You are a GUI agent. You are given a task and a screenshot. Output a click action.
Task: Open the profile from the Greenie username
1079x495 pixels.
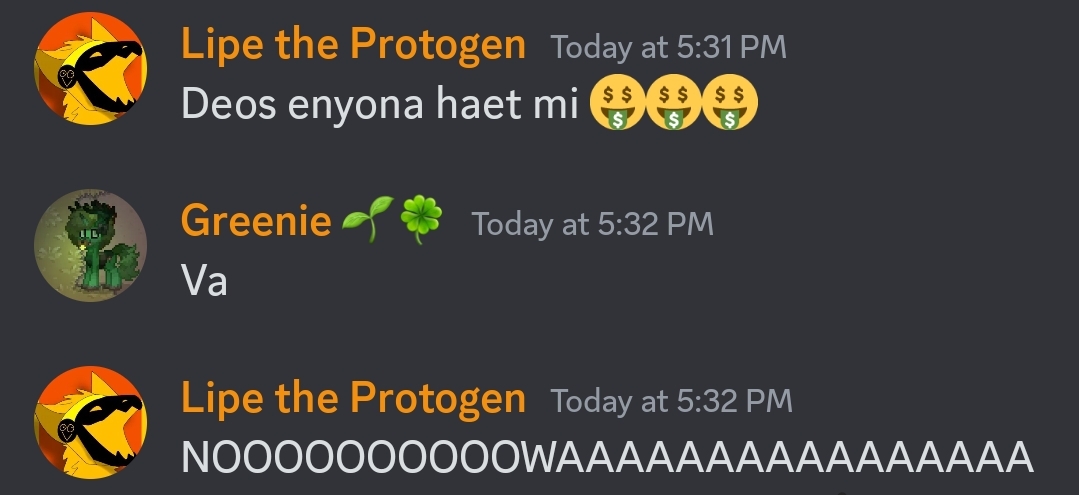256,222
